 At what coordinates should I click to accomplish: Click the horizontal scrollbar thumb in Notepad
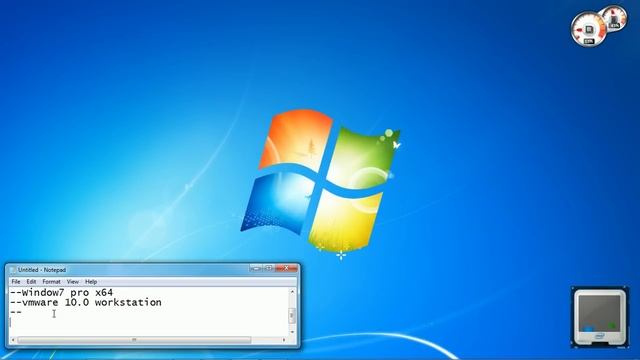(x=134, y=340)
